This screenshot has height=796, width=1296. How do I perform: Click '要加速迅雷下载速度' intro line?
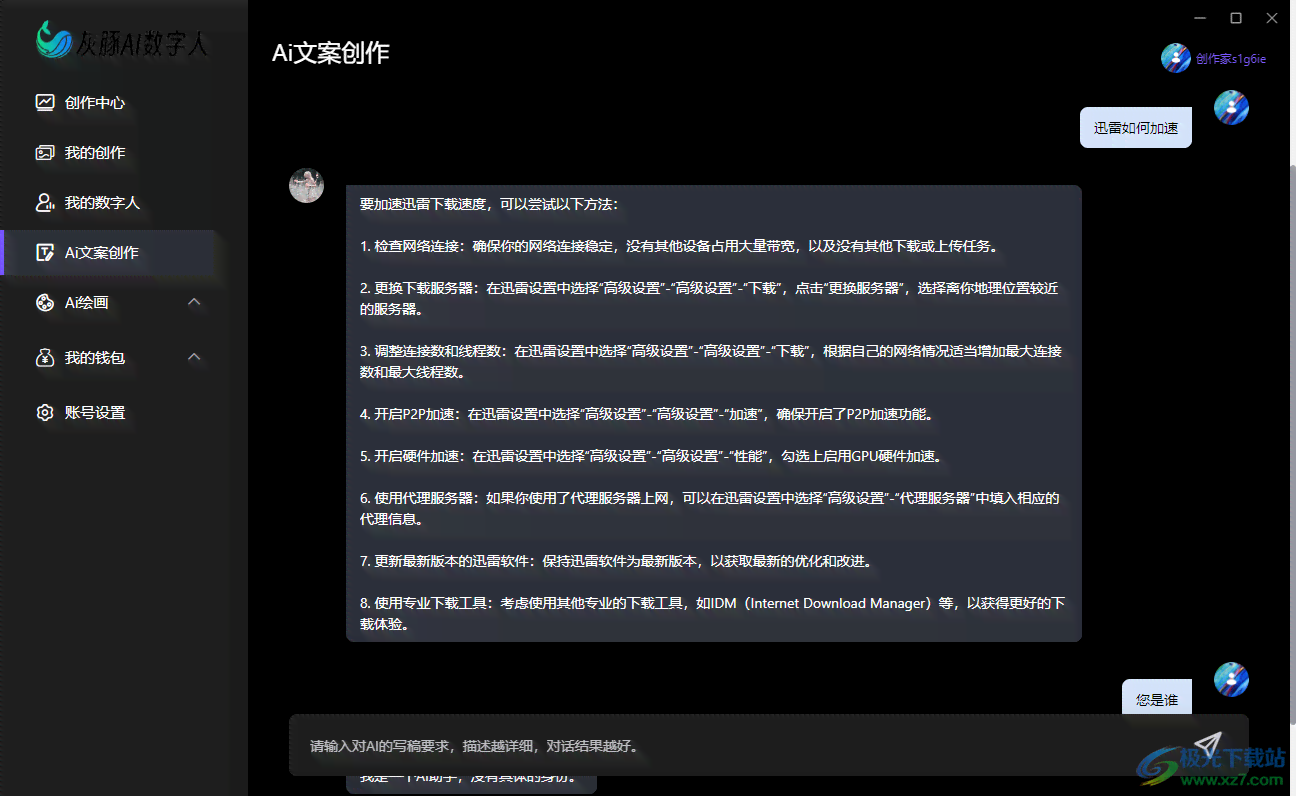(x=489, y=204)
